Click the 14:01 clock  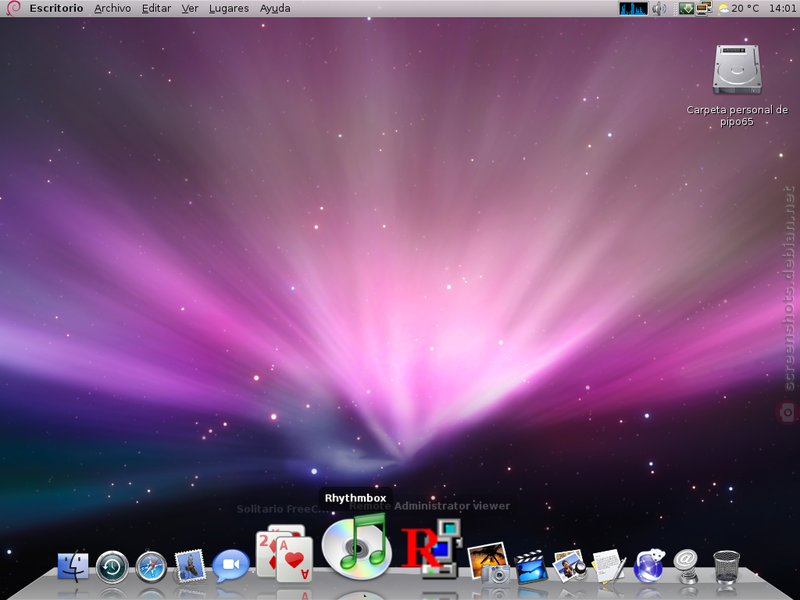[782, 8]
